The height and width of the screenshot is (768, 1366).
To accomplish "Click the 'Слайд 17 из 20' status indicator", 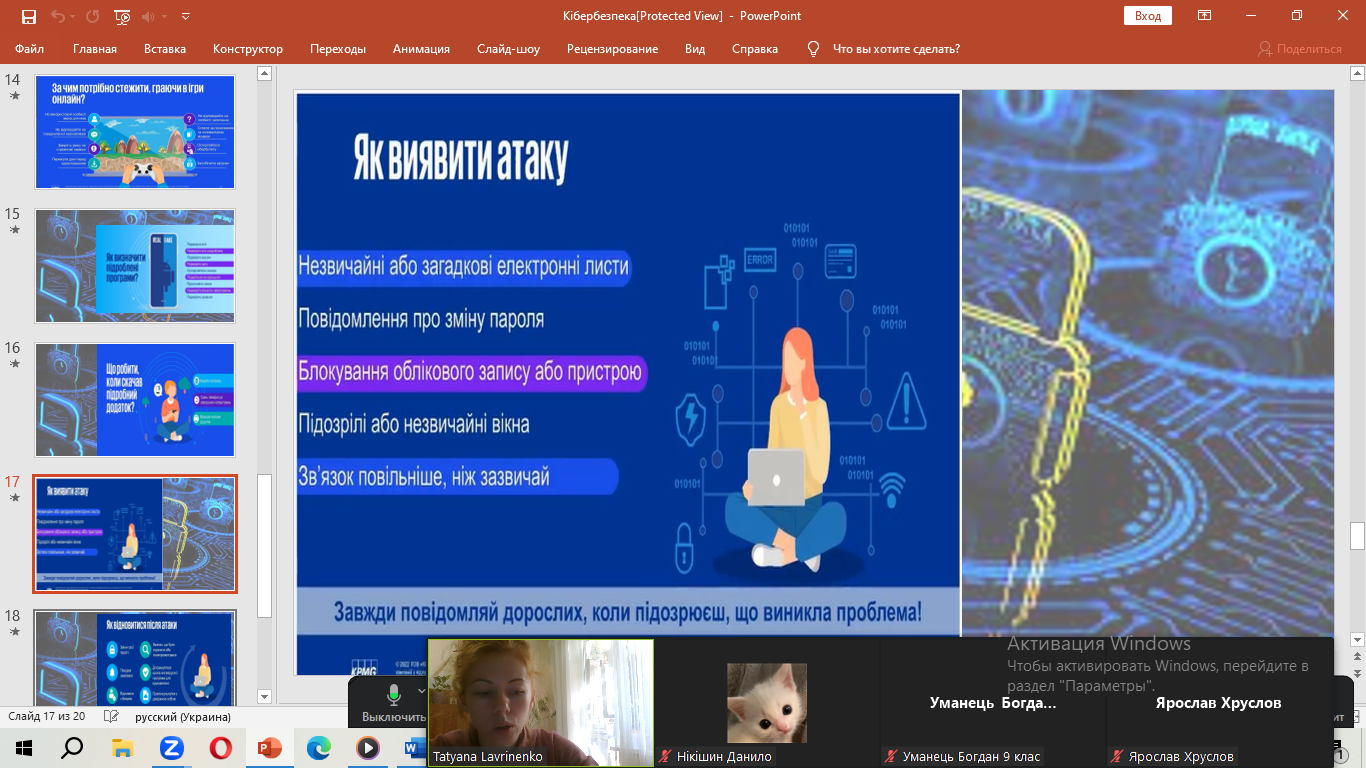I will point(46,717).
